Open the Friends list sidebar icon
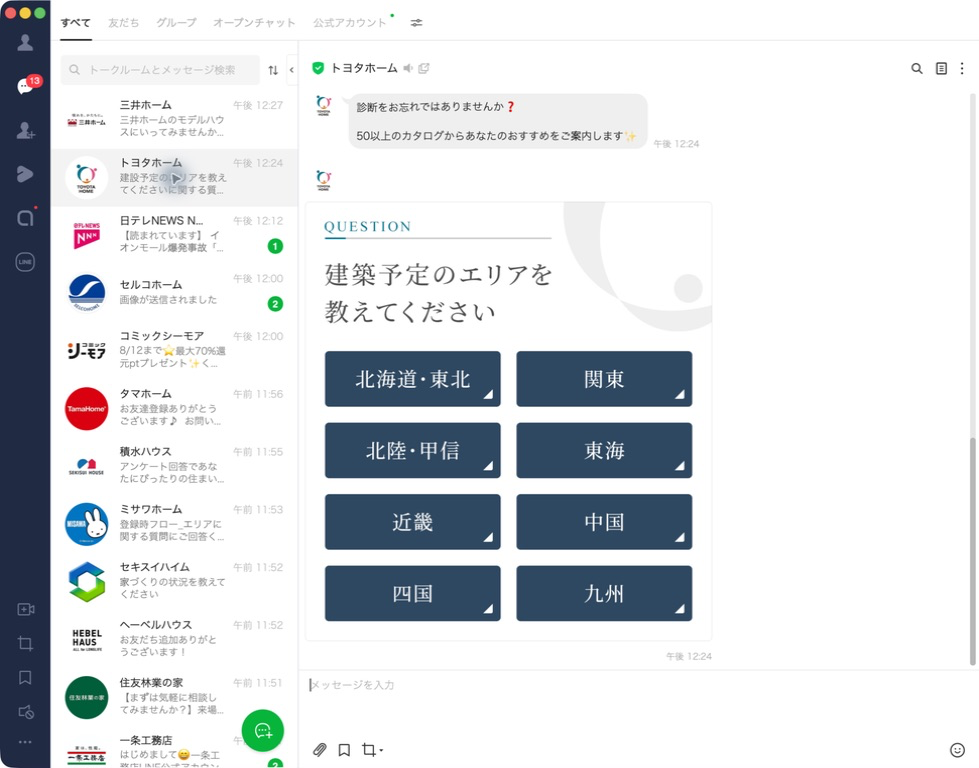 tap(25, 42)
